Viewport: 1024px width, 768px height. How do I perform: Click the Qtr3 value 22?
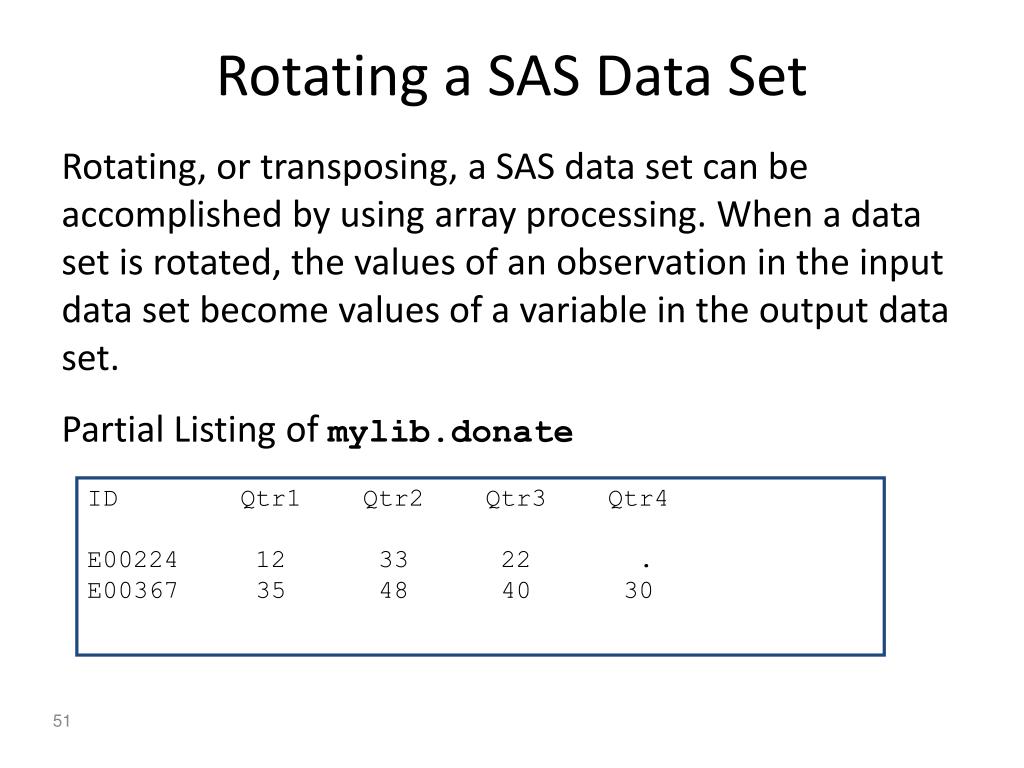click(x=516, y=560)
